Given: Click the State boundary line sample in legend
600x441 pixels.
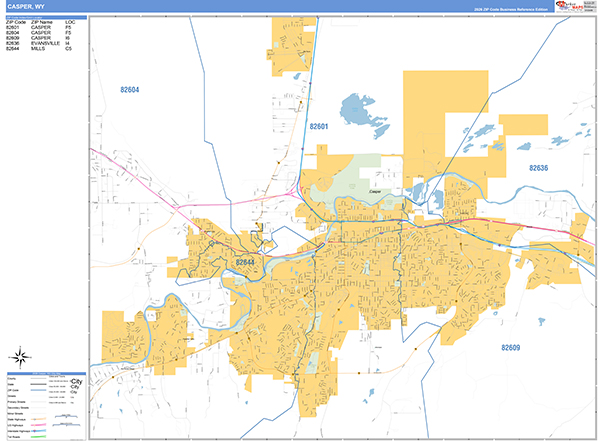Looking at the screenshot, I should 38,384.
